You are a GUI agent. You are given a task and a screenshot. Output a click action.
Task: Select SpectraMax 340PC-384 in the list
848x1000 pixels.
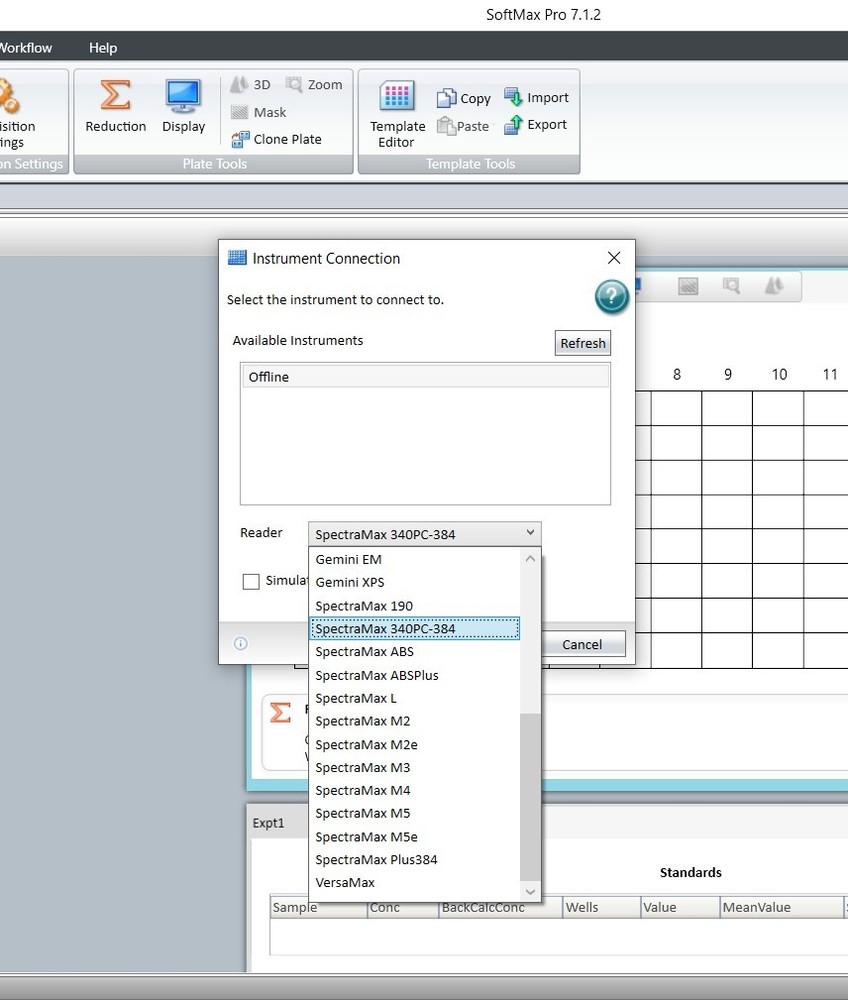[414, 629]
